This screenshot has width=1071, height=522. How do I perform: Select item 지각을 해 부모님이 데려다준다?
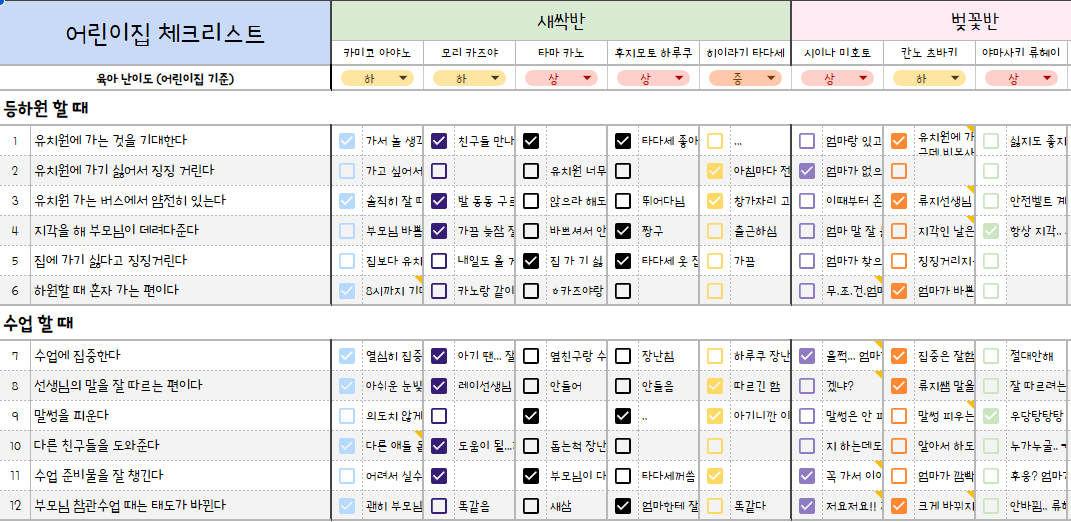tap(180, 231)
